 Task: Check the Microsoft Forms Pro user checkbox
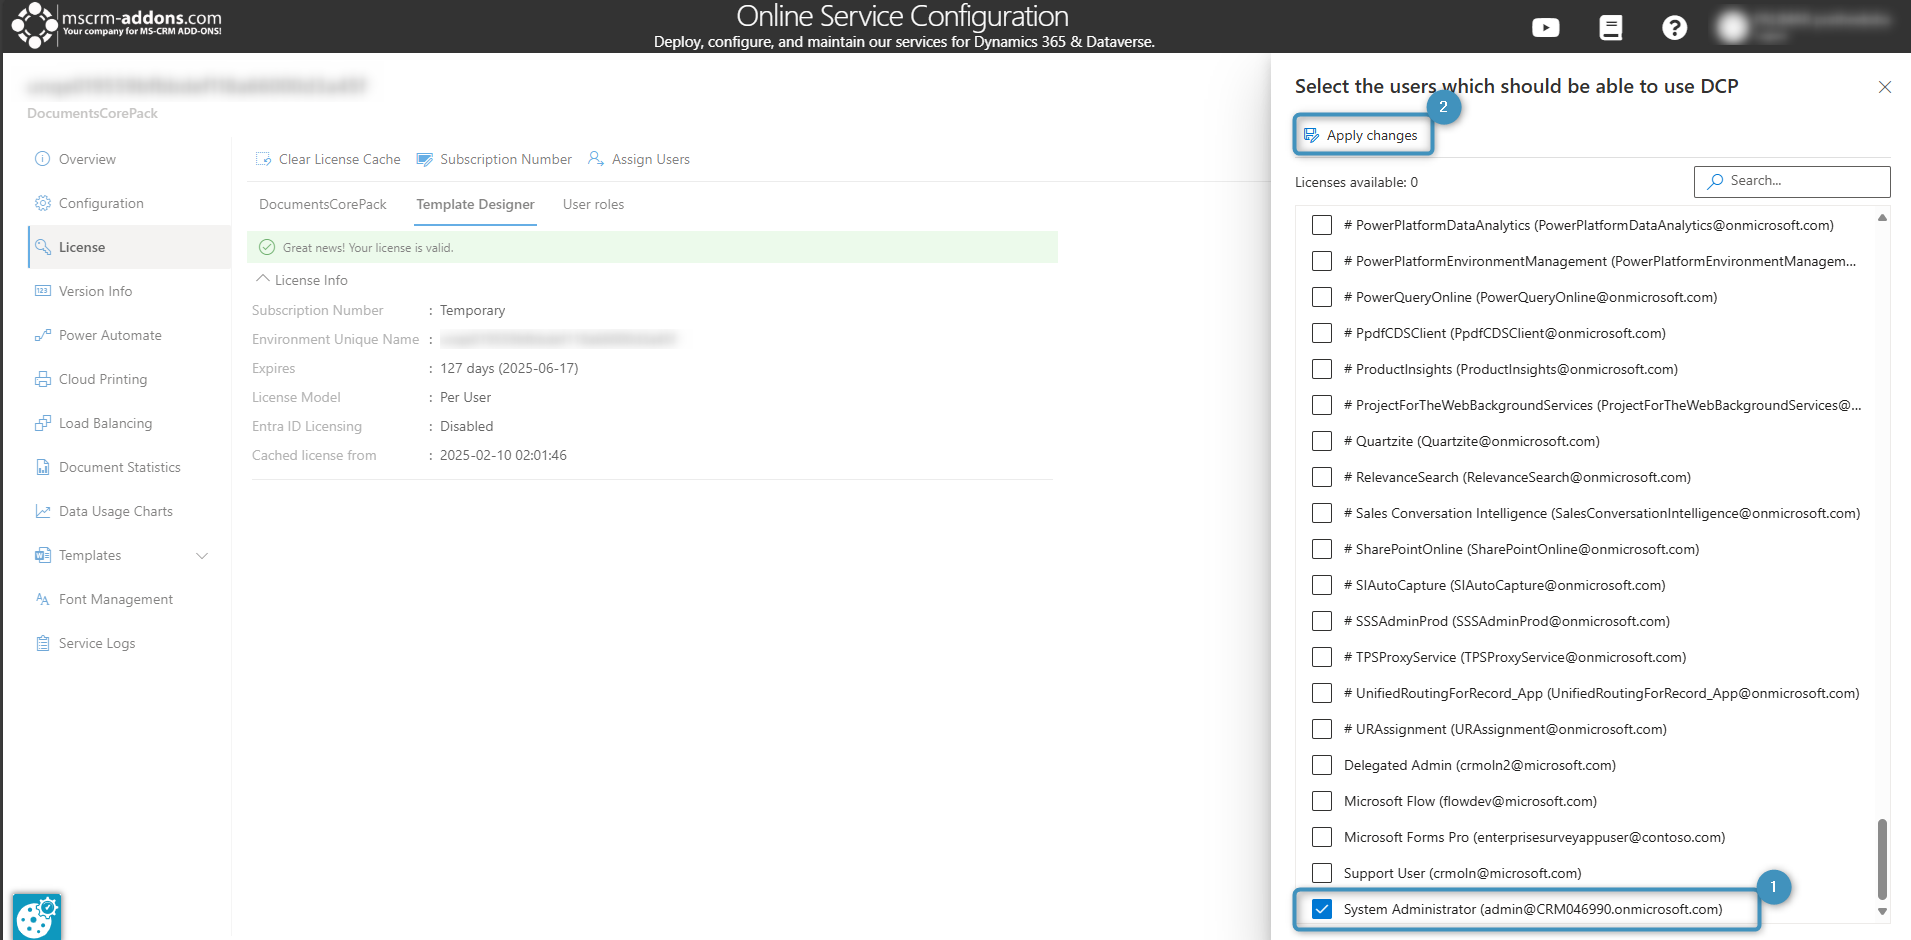pos(1321,837)
